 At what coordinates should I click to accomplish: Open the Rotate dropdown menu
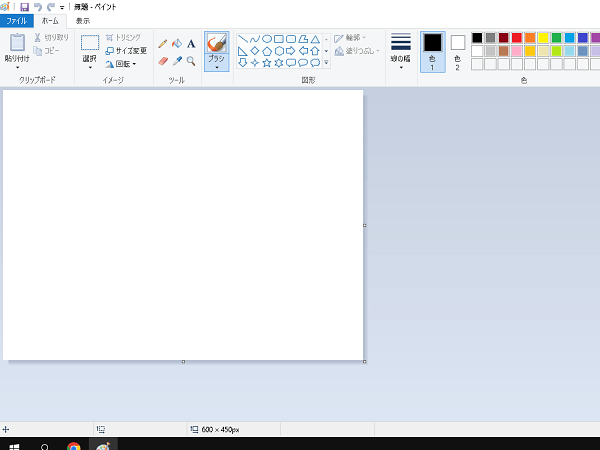click(x=121, y=64)
